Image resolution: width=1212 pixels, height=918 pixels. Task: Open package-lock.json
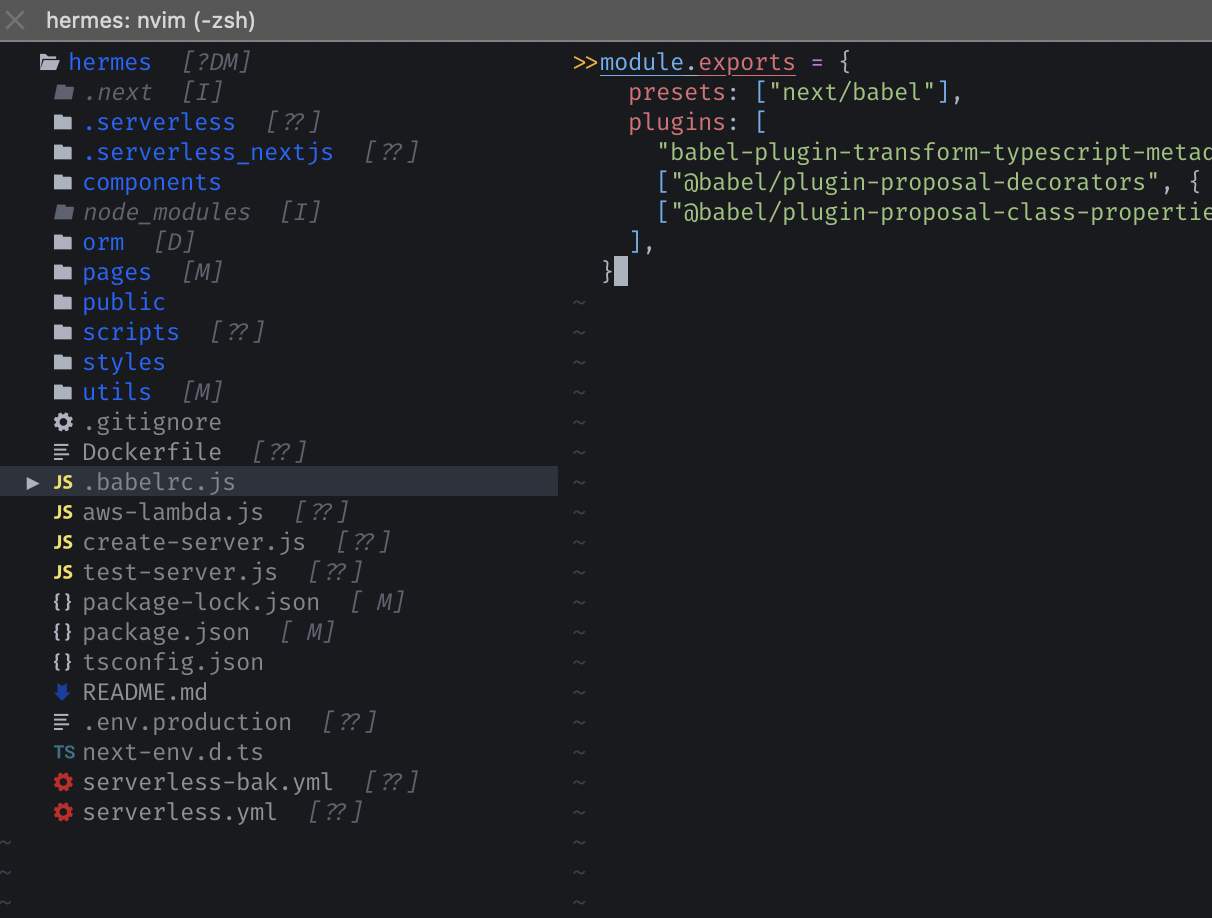pyautogui.click(x=201, y=602)
